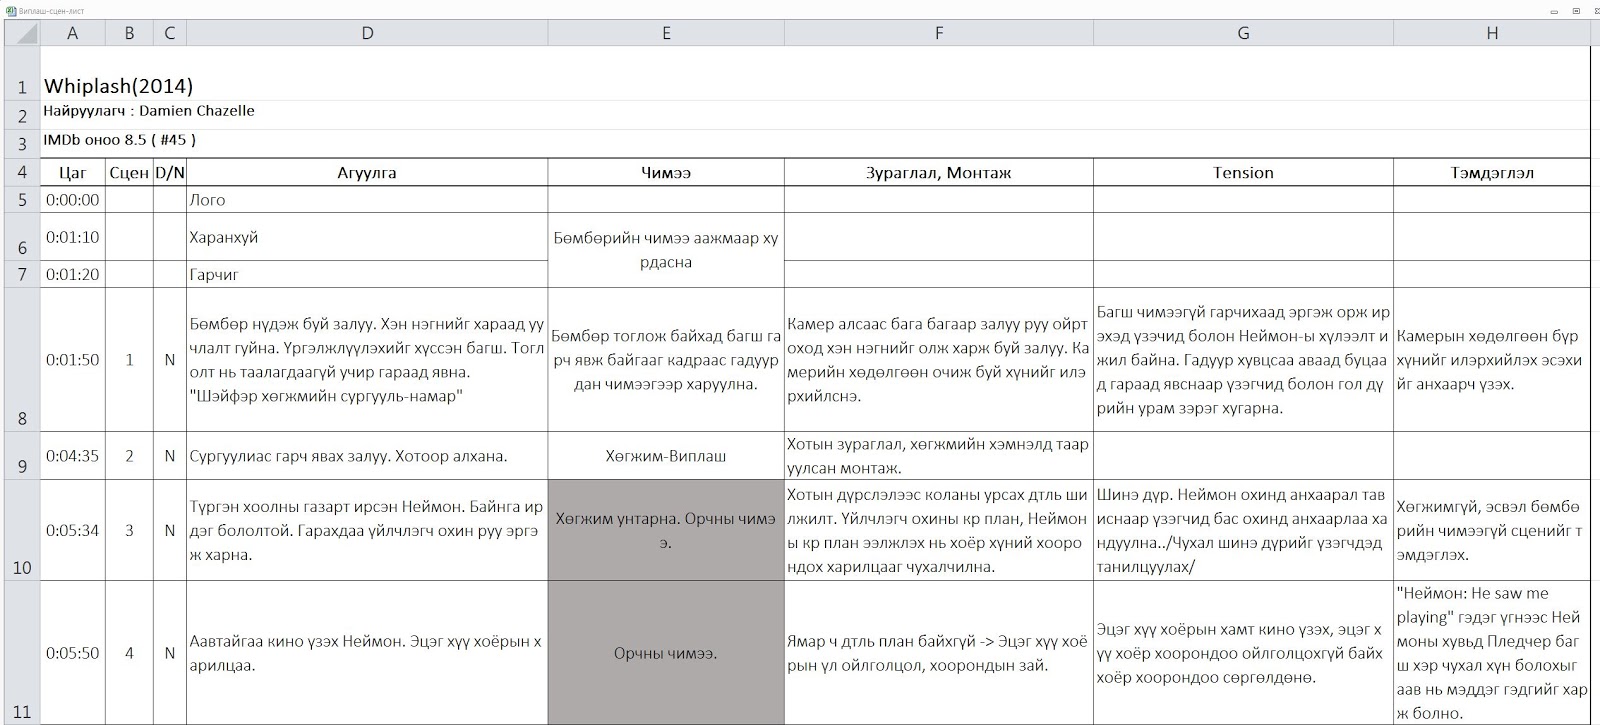Select column B header
The height and width of the screenshot is (725, 1600).
[129, 33]
